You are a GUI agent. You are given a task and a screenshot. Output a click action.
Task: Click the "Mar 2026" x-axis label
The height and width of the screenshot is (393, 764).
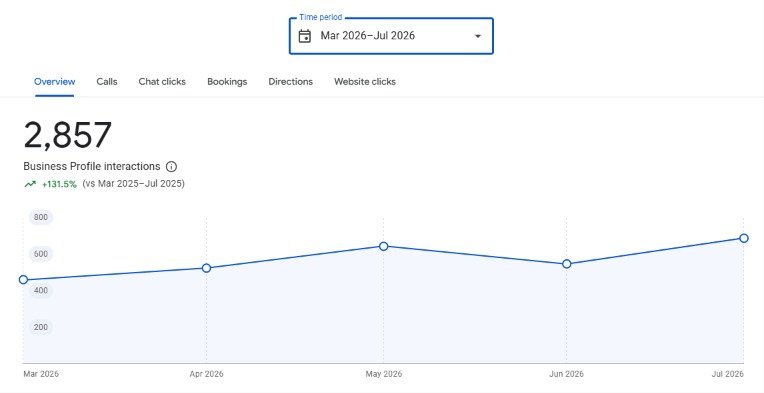41,374
